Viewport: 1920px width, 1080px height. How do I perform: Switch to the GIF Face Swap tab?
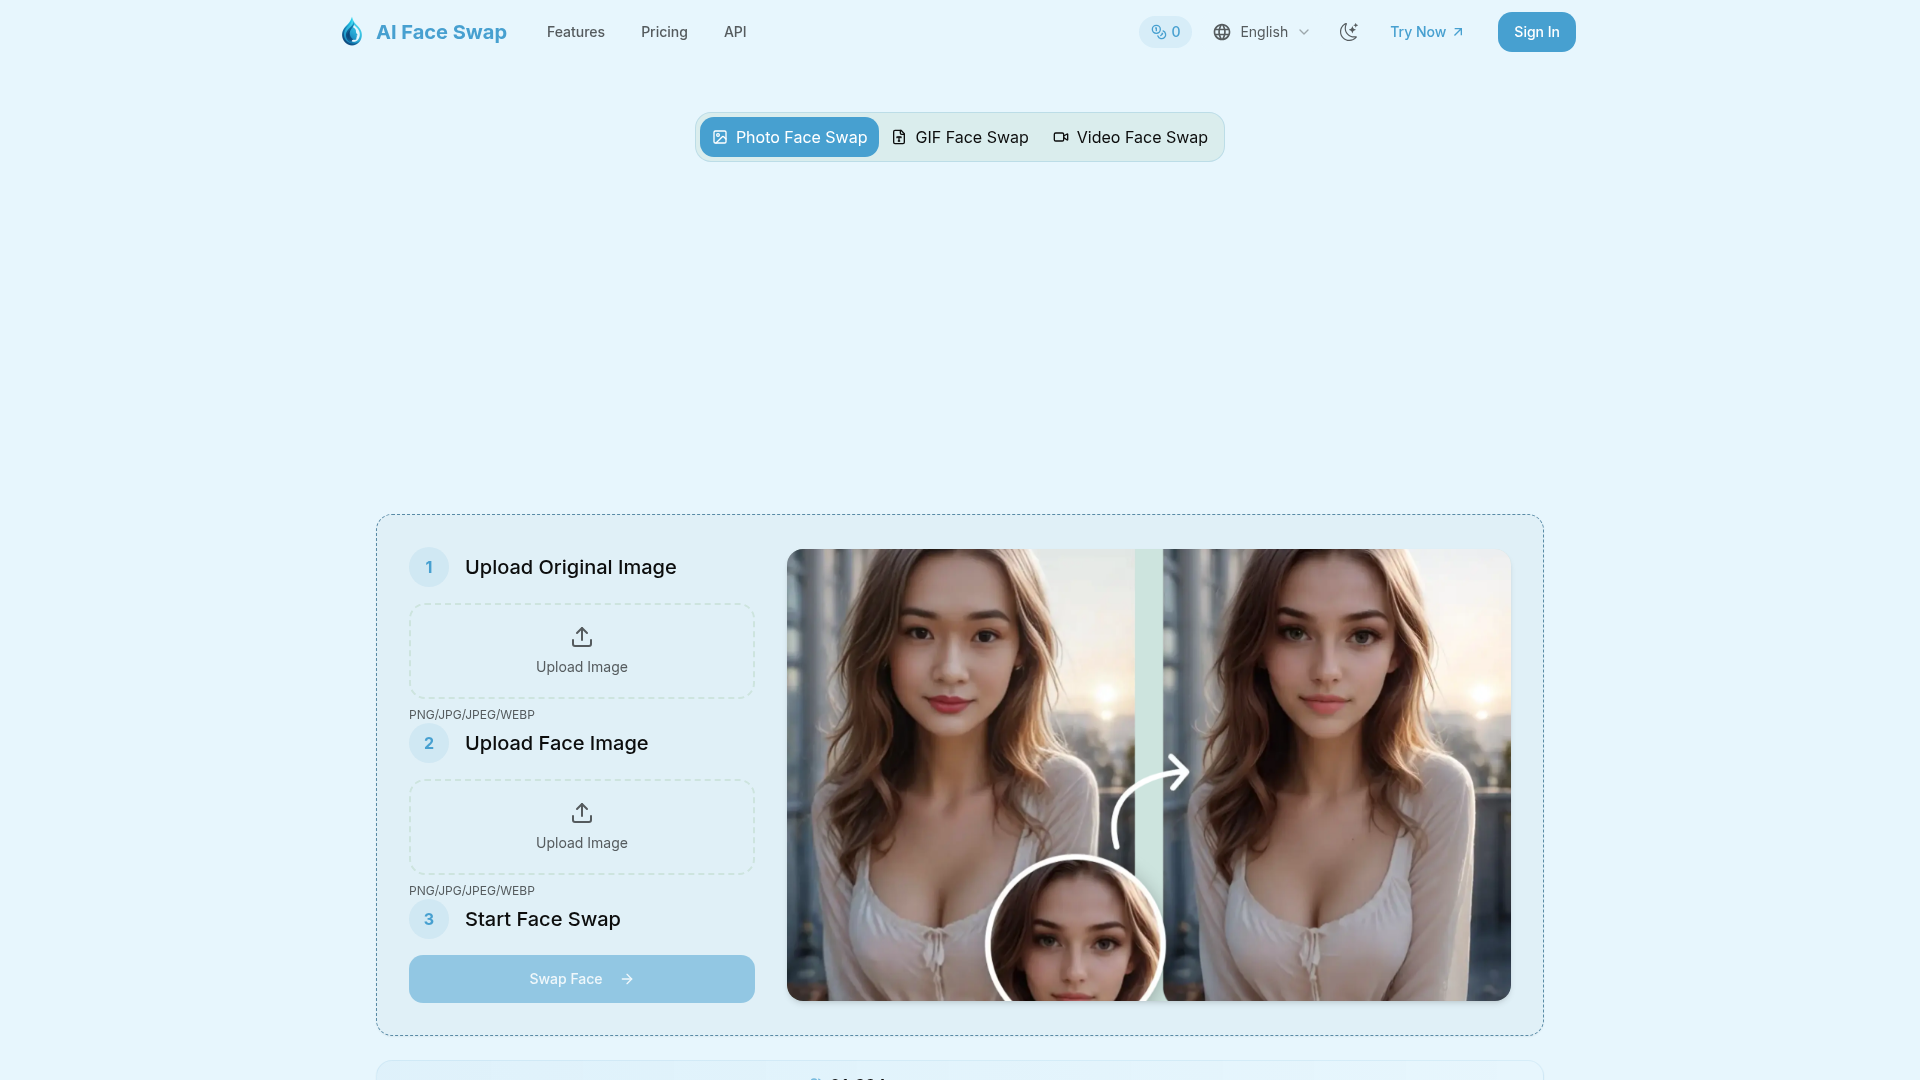(960, 137)
